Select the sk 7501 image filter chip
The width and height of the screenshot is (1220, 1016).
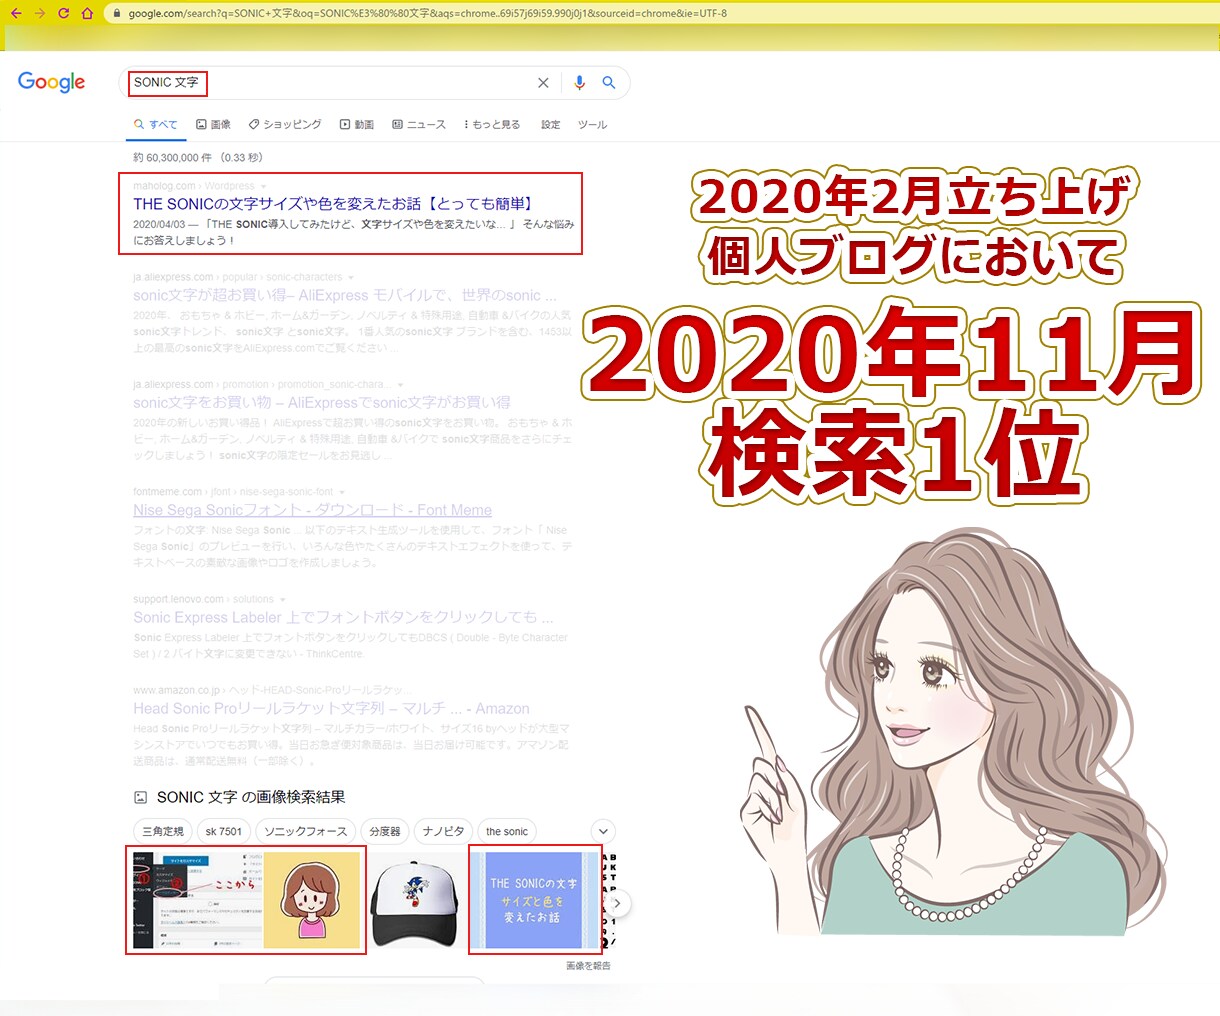tap(224, 831)
